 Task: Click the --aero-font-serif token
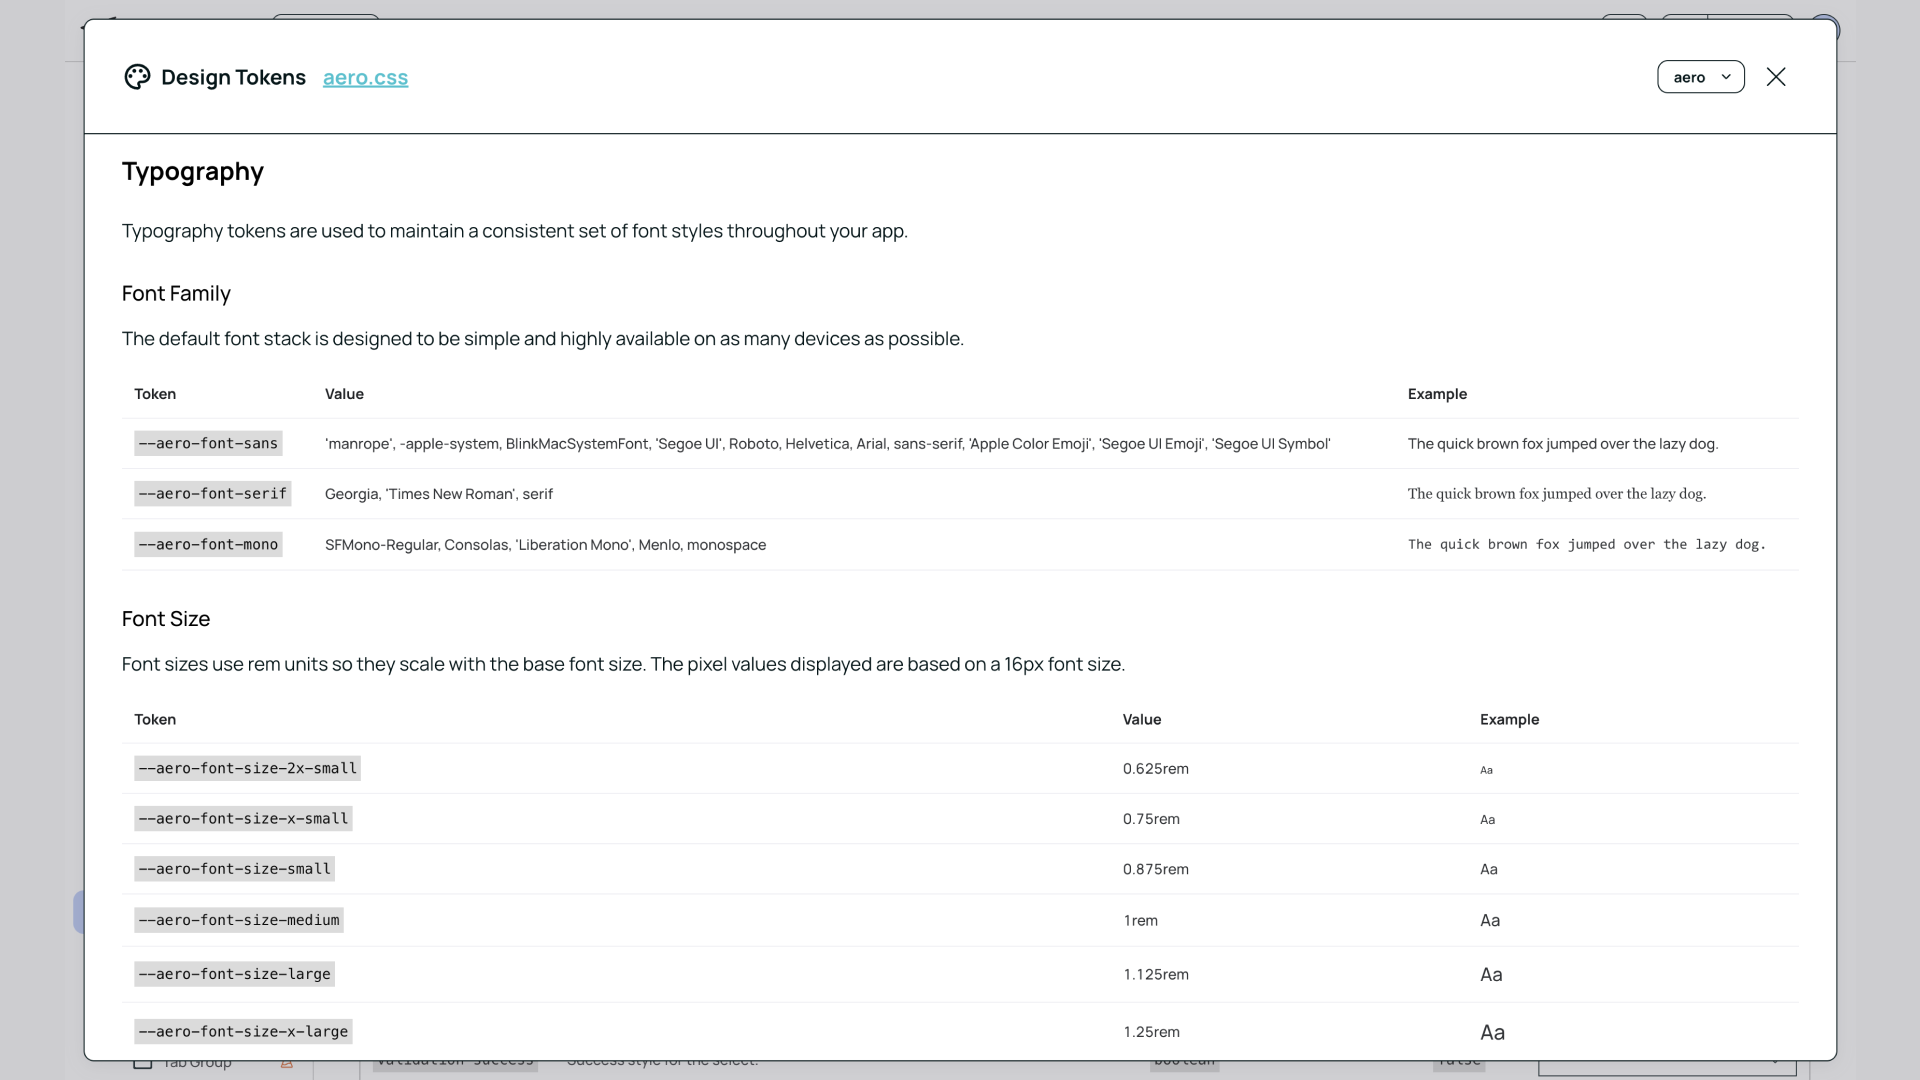click(212, 494)
